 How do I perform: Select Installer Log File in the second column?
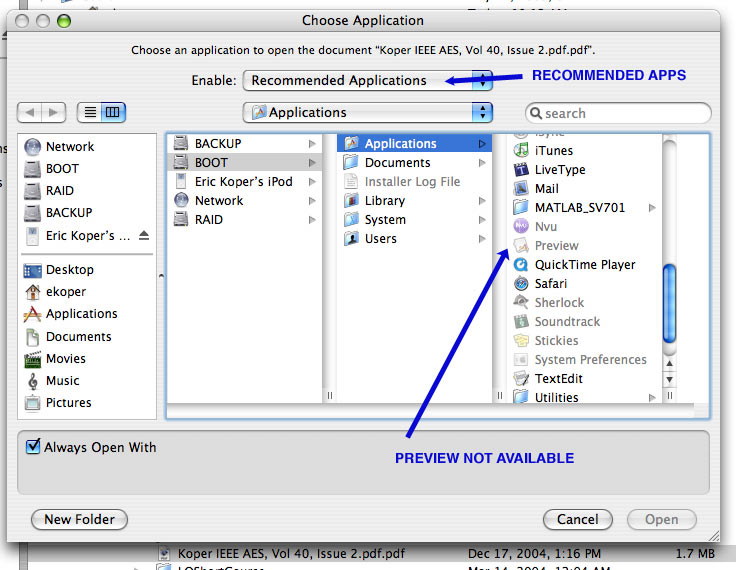point(412,182)
